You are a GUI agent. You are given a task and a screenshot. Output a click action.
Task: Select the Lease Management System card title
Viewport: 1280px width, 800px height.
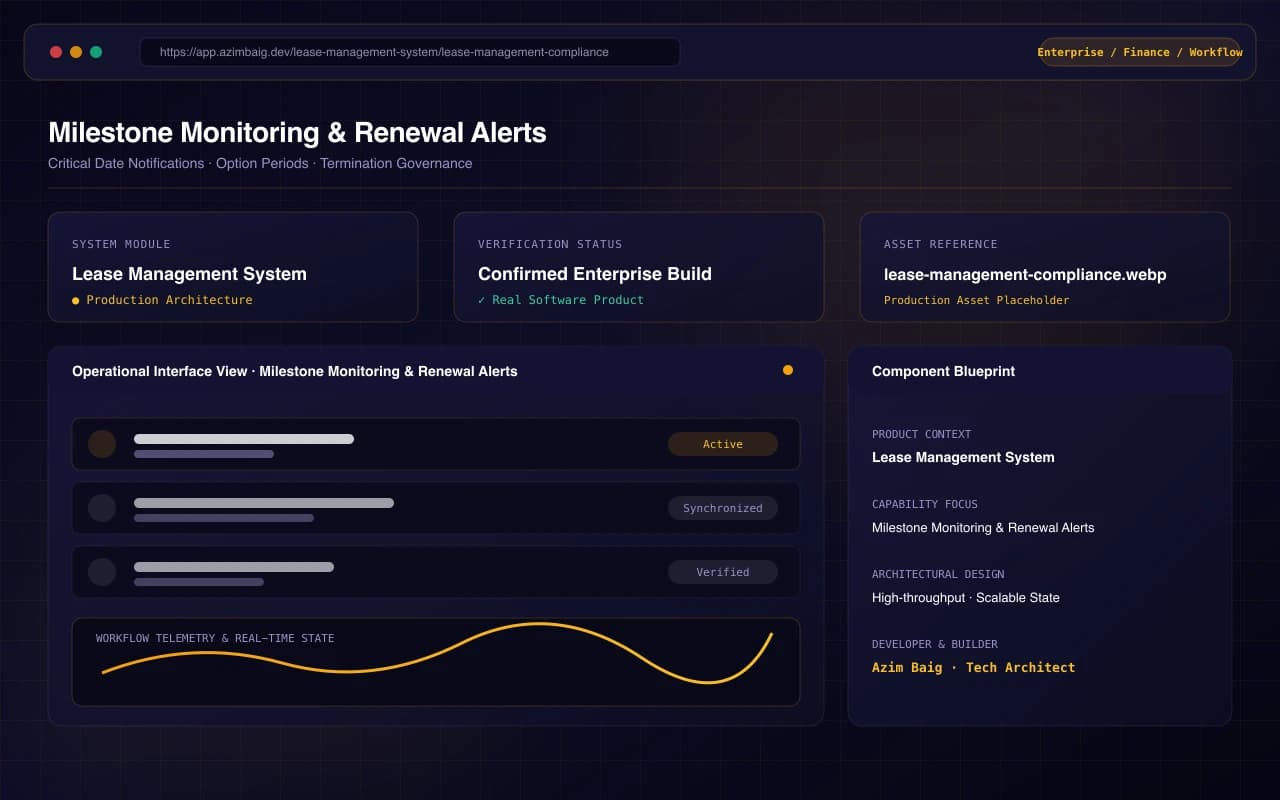pyautogui.click(x=189, y=274)
